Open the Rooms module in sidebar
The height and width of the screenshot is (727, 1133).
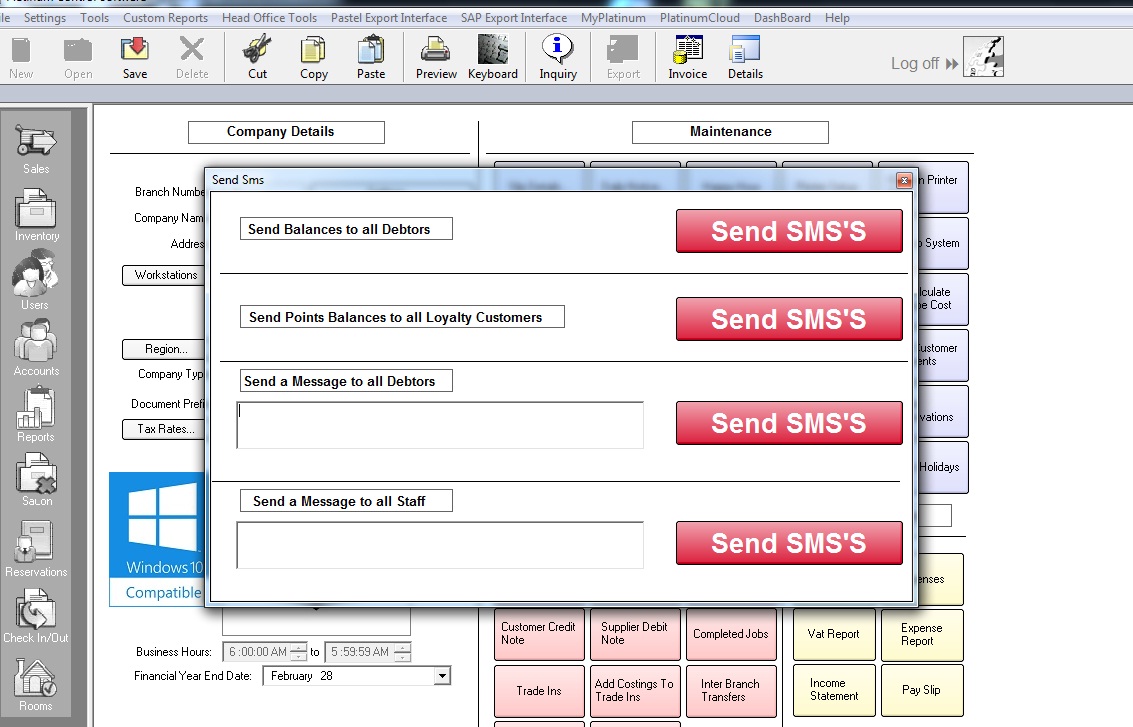35,685
